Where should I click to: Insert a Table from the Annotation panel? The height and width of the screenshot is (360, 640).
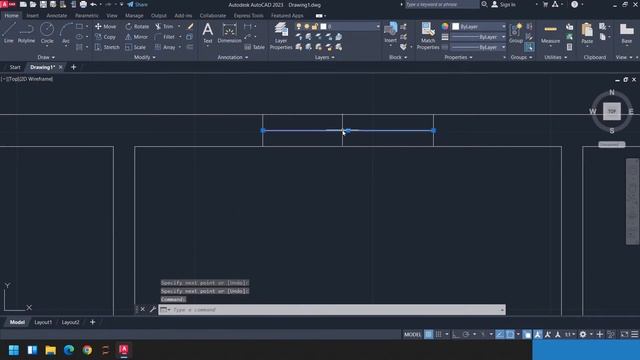click(x=255, y=47)
